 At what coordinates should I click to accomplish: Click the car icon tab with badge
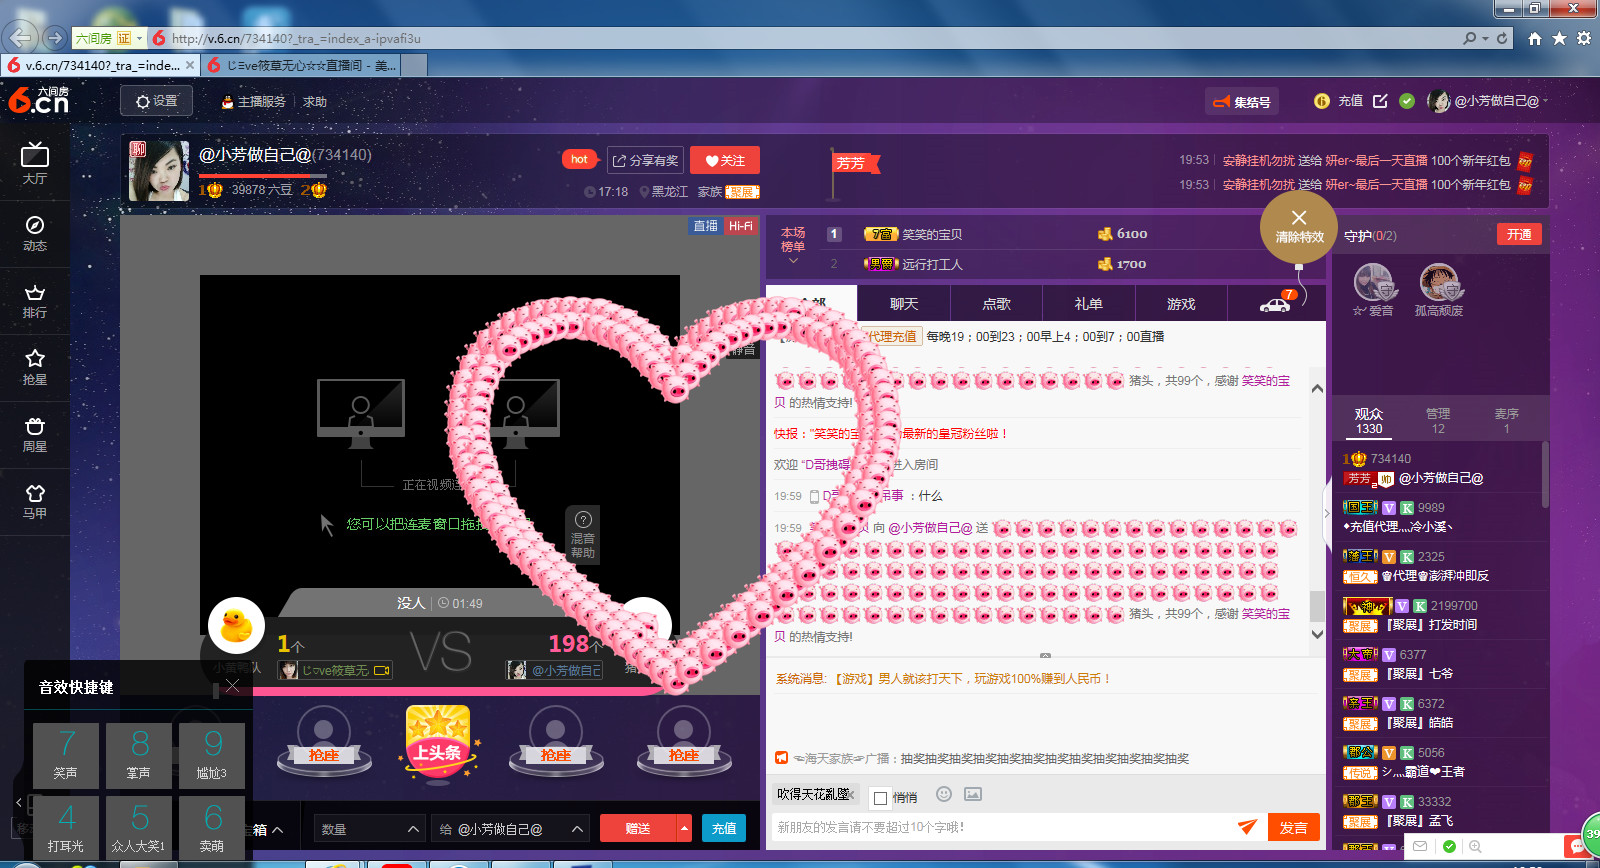1277,303
